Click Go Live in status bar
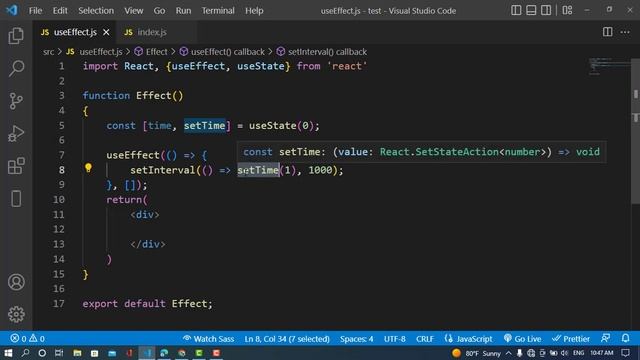Viewport: 640px width, 360px height. tap(522, 338)
